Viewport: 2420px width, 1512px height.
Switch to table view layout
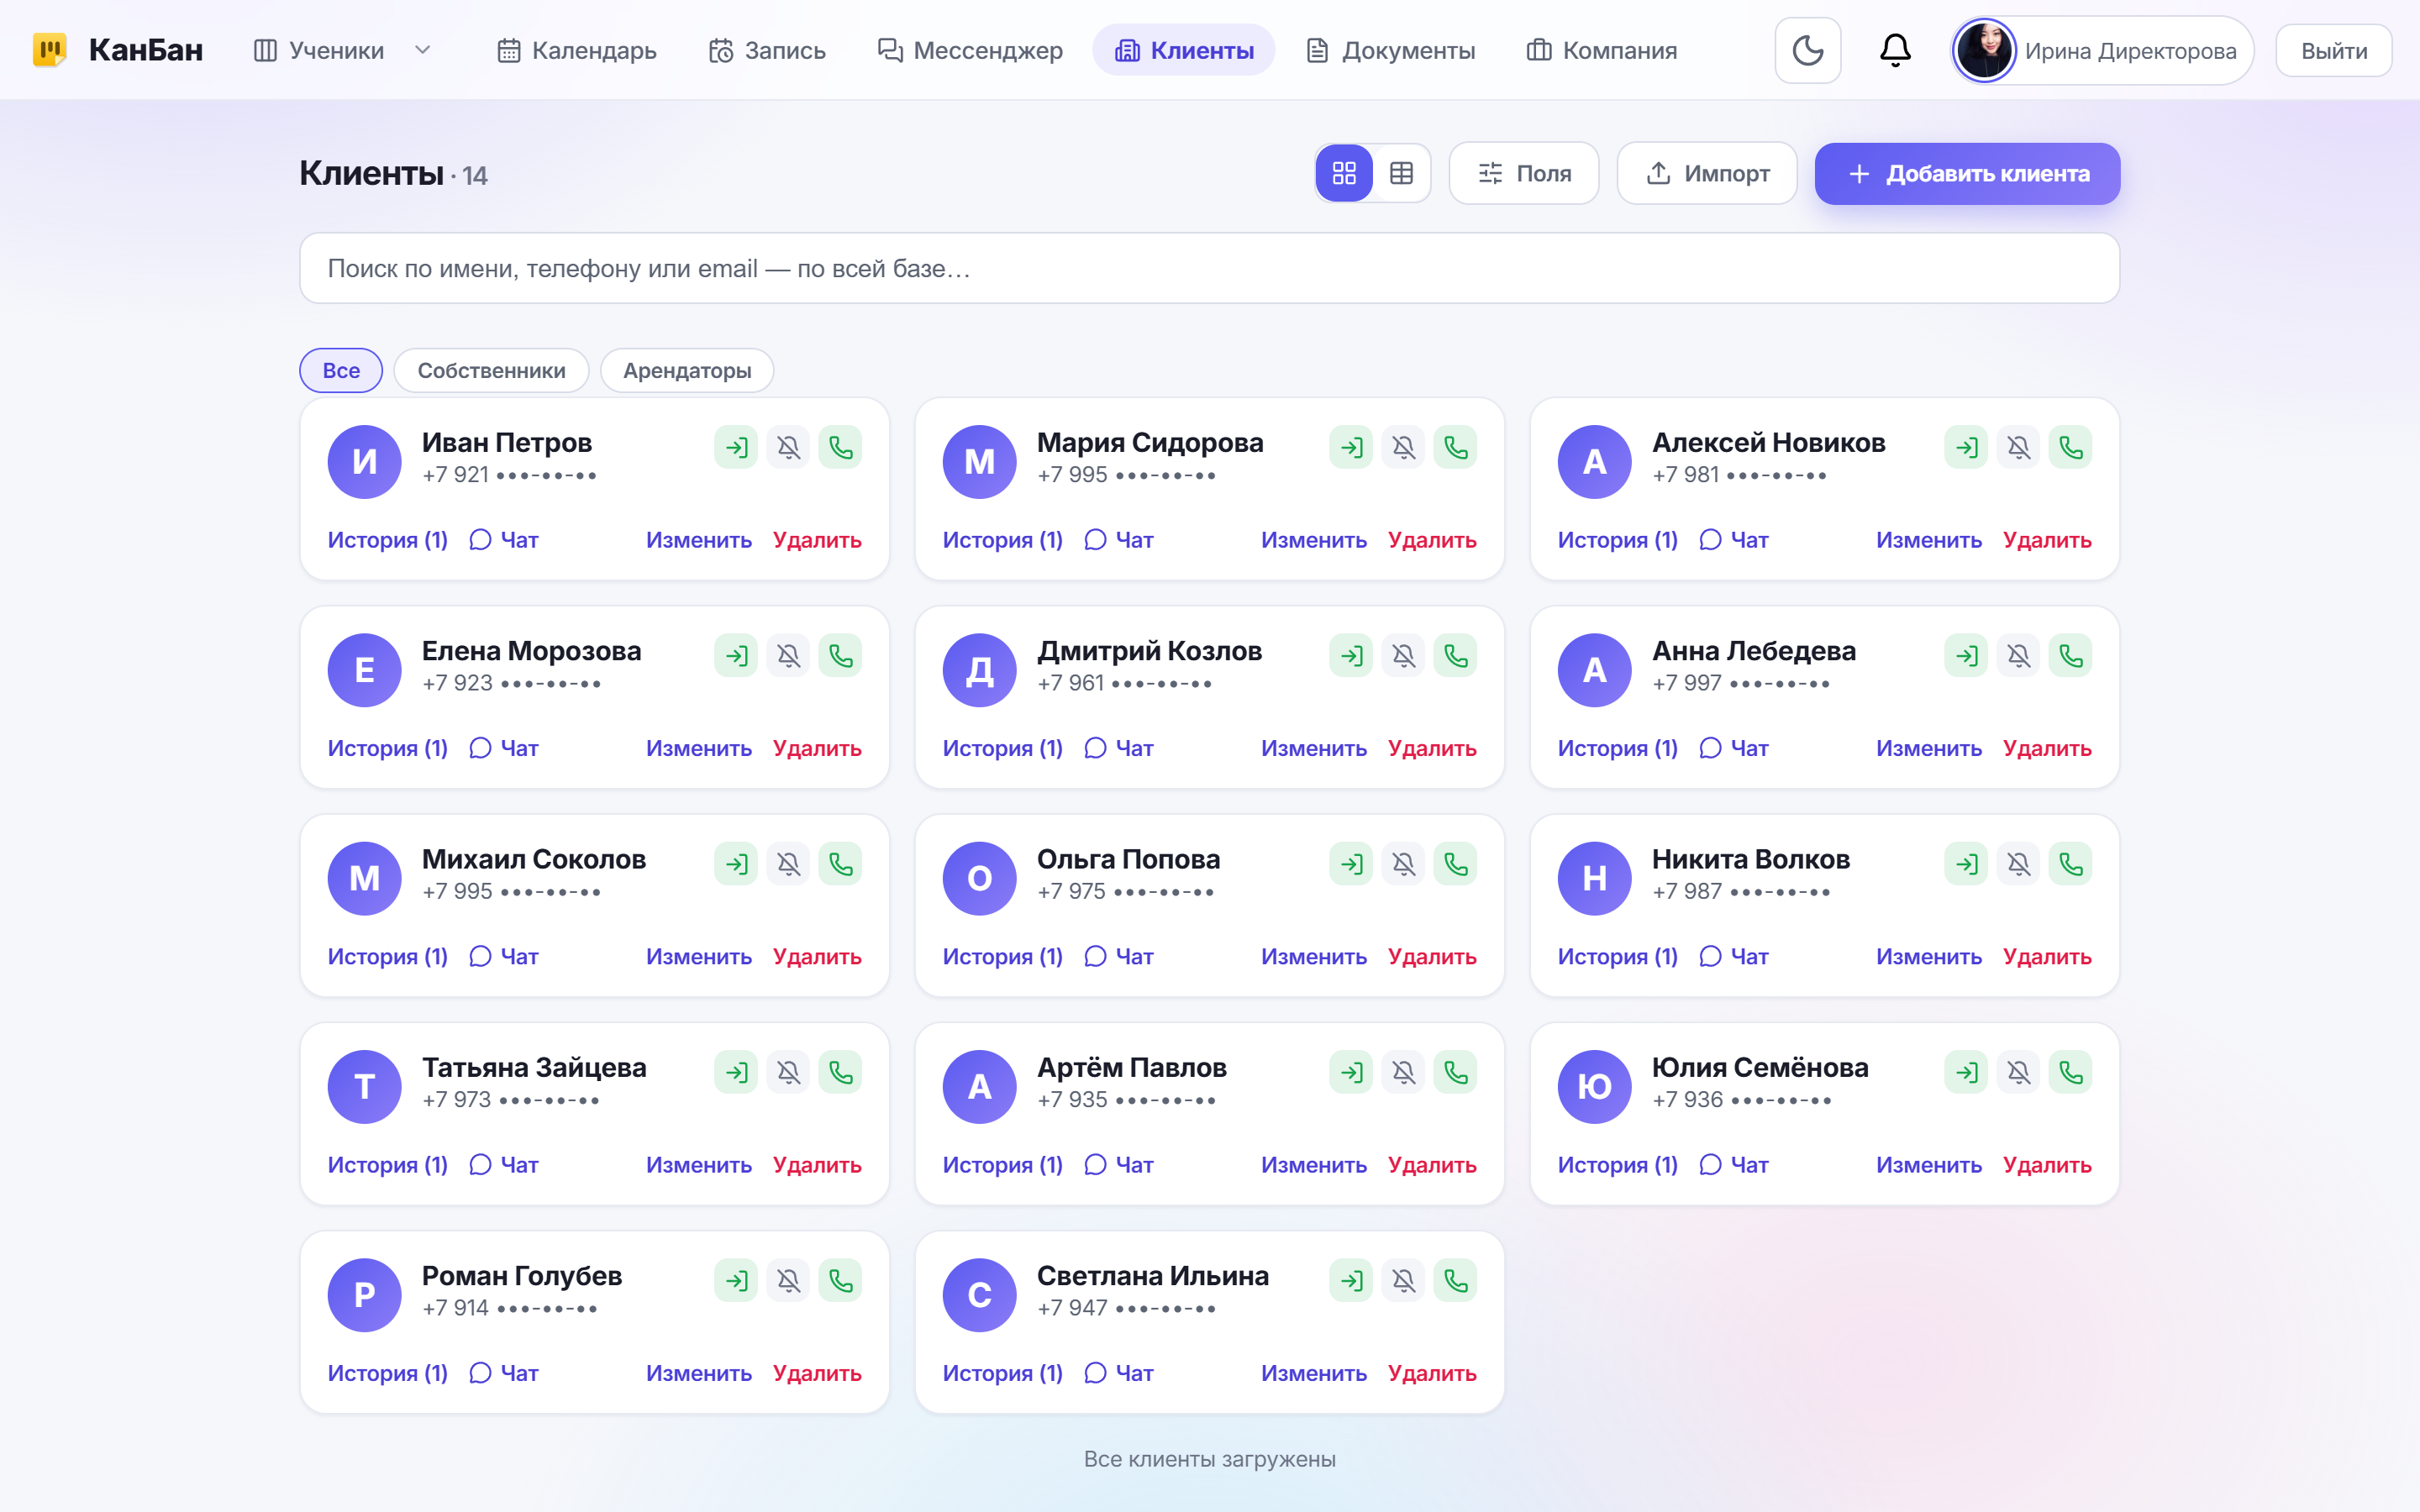1402,173
